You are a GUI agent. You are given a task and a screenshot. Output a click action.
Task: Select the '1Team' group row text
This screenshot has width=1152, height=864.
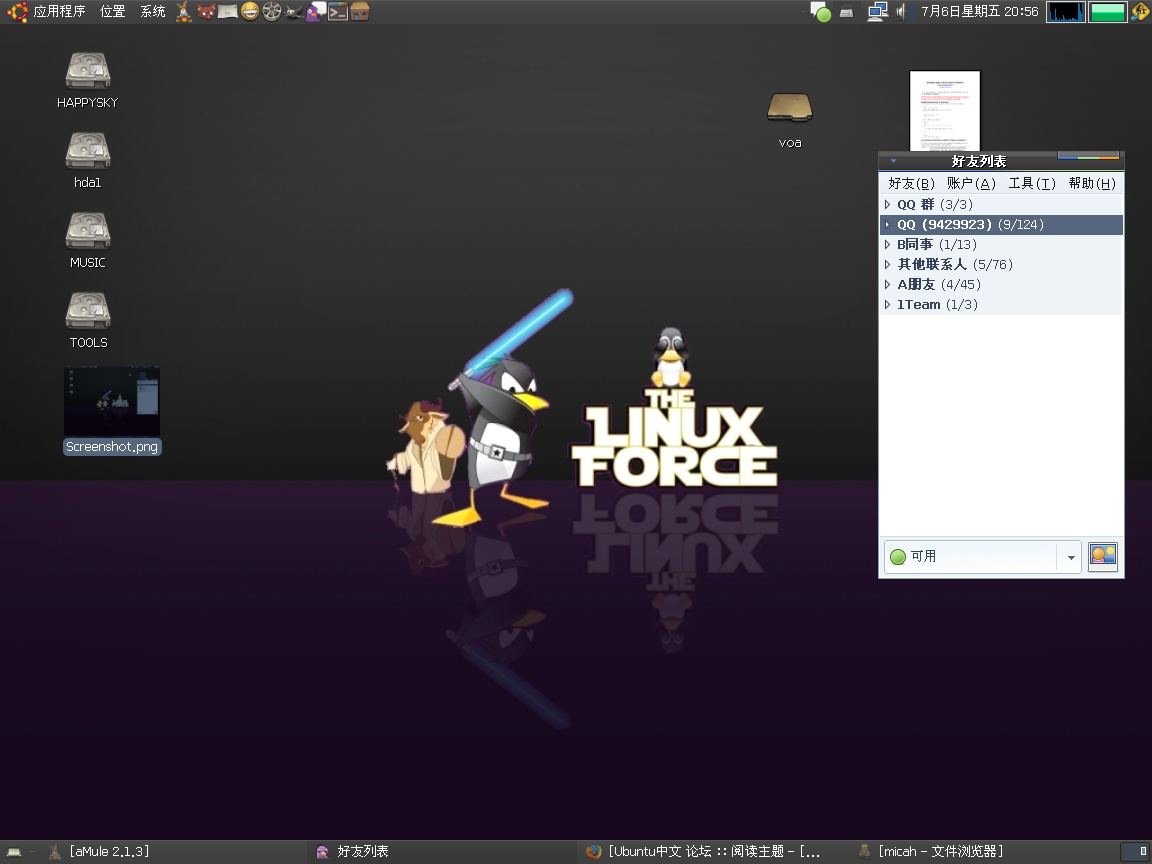(x=918, y=304)
